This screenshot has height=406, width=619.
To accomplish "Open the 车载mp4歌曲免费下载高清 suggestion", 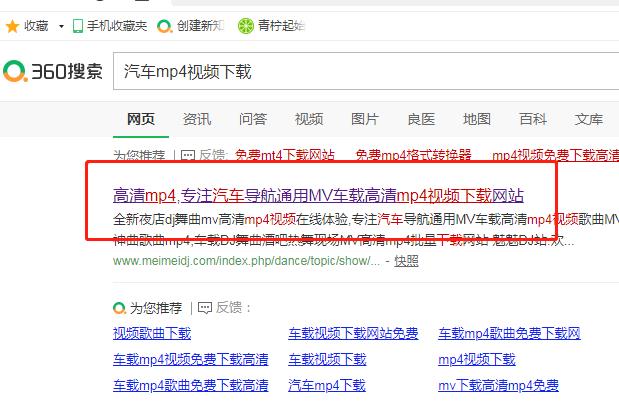I will pos(191,385).
